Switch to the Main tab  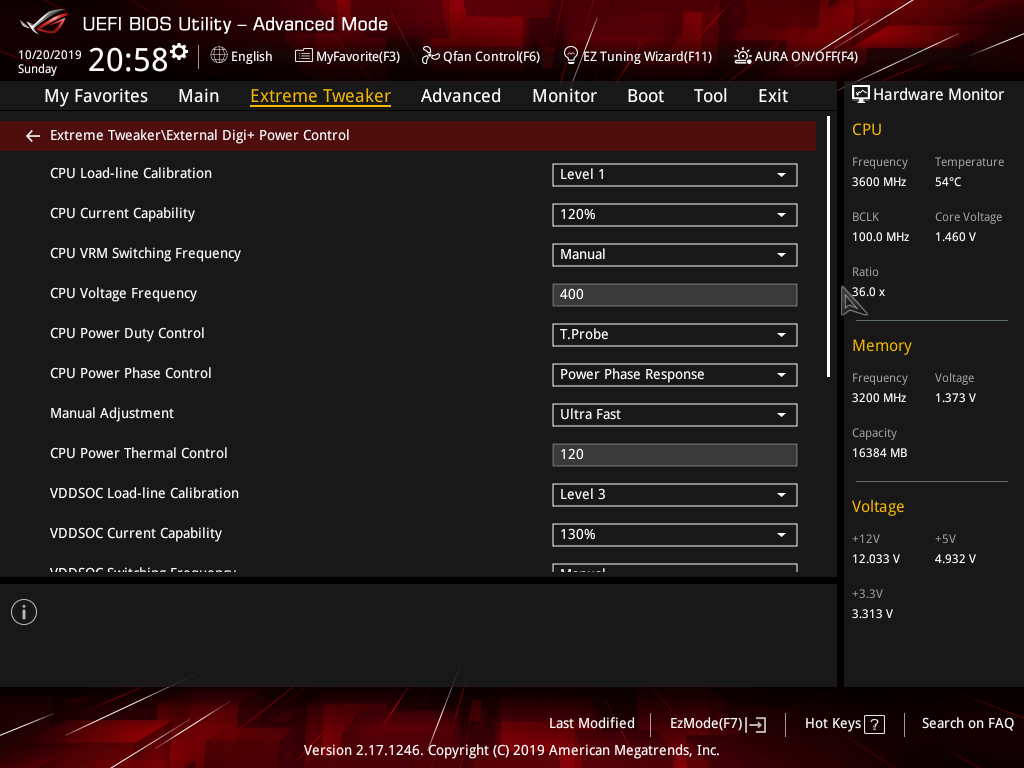199,96
